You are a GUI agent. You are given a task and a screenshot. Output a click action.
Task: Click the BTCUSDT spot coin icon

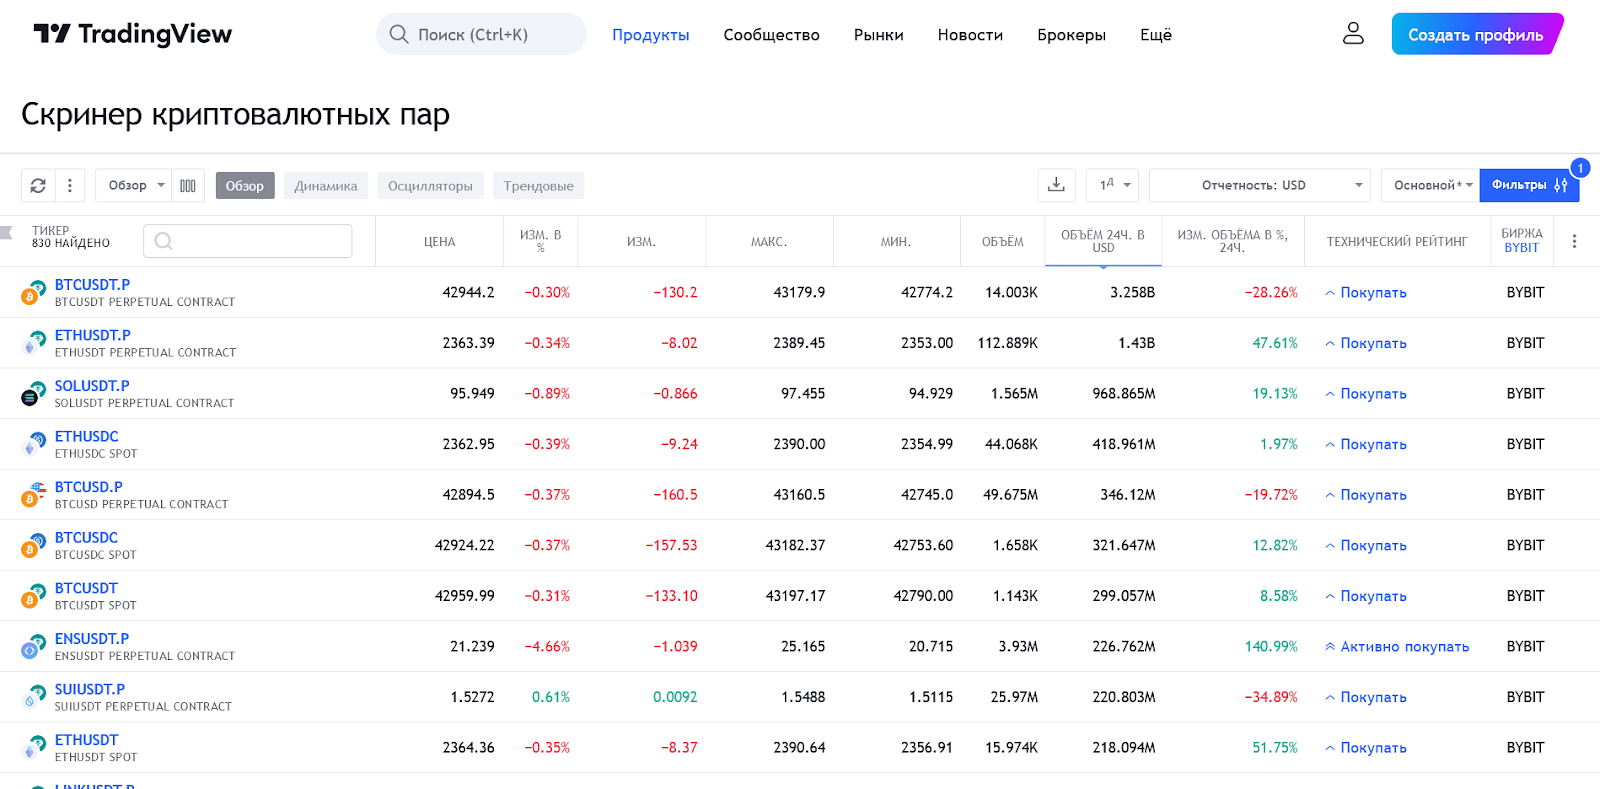[x=33, y=595]
